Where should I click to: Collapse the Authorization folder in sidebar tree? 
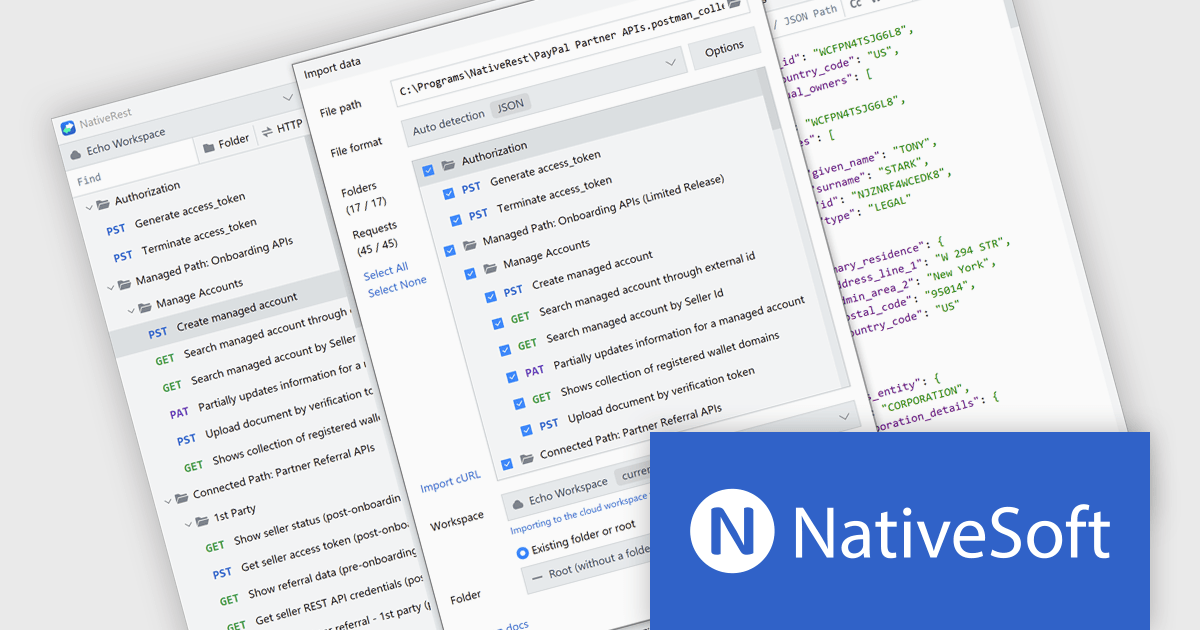[89, 205]
